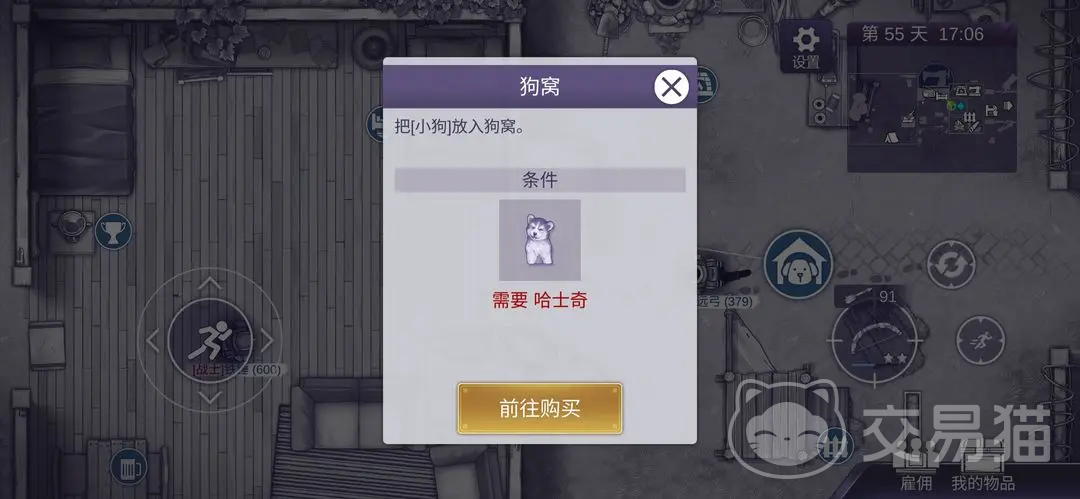Image resolution: width=1080 pixels, height=499 pixels.
Task: Tap the joystick up arrow
Action: pos(209,282)
